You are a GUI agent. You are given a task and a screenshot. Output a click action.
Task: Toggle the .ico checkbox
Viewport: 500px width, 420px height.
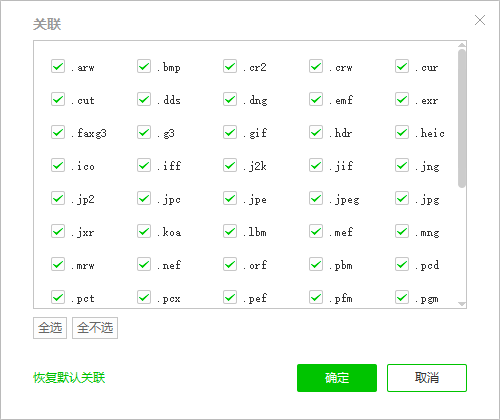click(58, 165)
